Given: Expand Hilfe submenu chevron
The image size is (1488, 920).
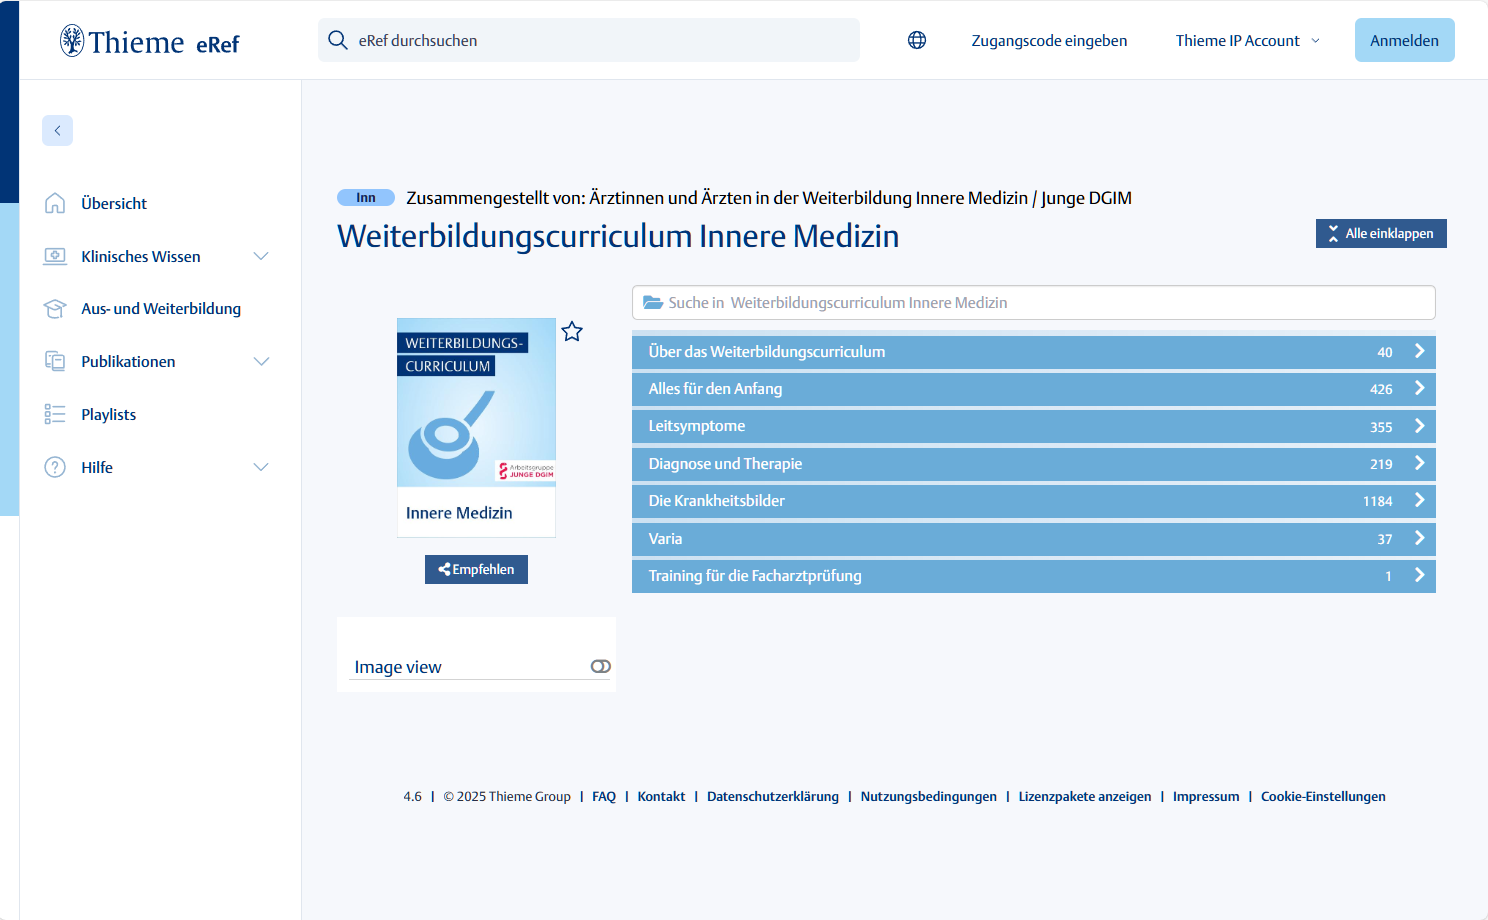Looking at the screenshot, I should tap(261, 467).
